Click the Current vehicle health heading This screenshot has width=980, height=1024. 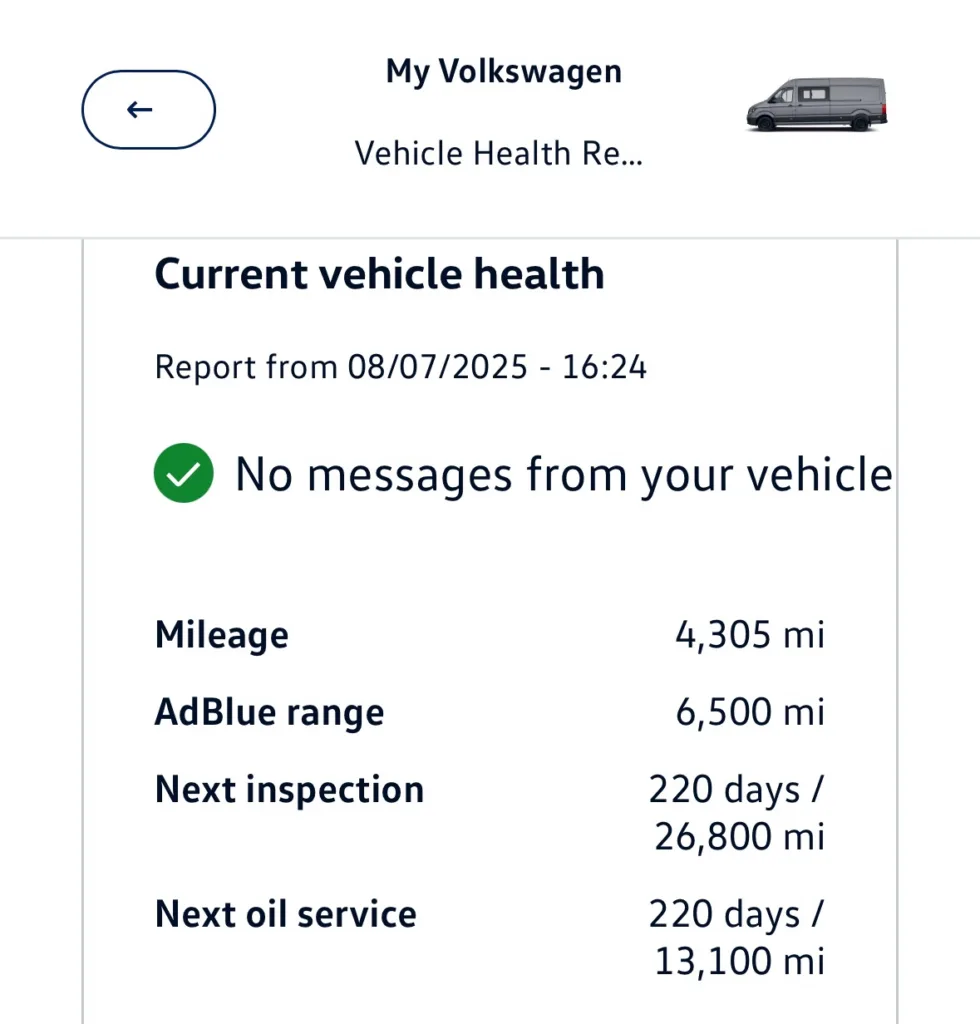pos(379,273)
